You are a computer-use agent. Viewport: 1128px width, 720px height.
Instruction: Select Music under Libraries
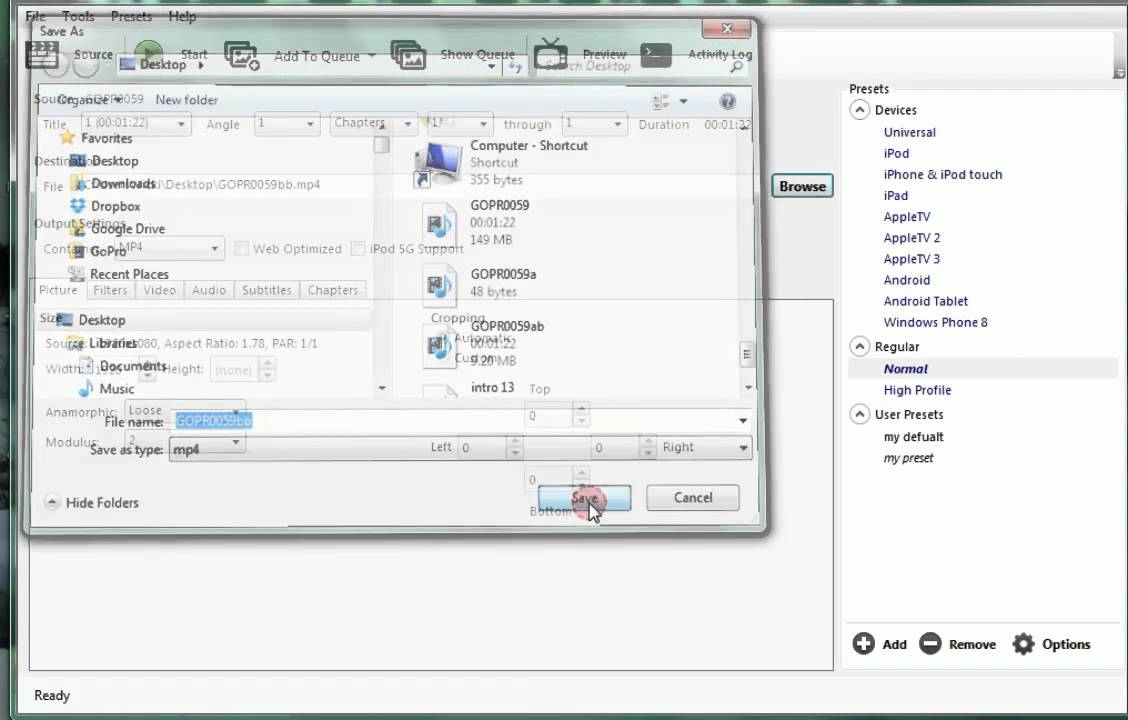117,389
